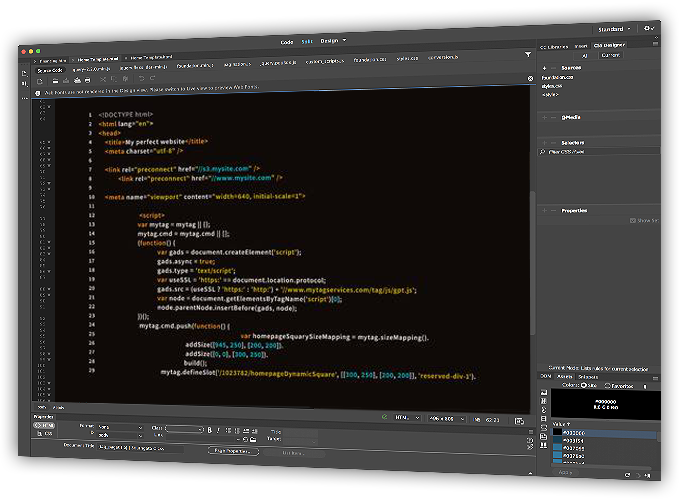This screenshot has height=500, width=700.
Task: Select the Favorites radio option
Action: [606, 385]
